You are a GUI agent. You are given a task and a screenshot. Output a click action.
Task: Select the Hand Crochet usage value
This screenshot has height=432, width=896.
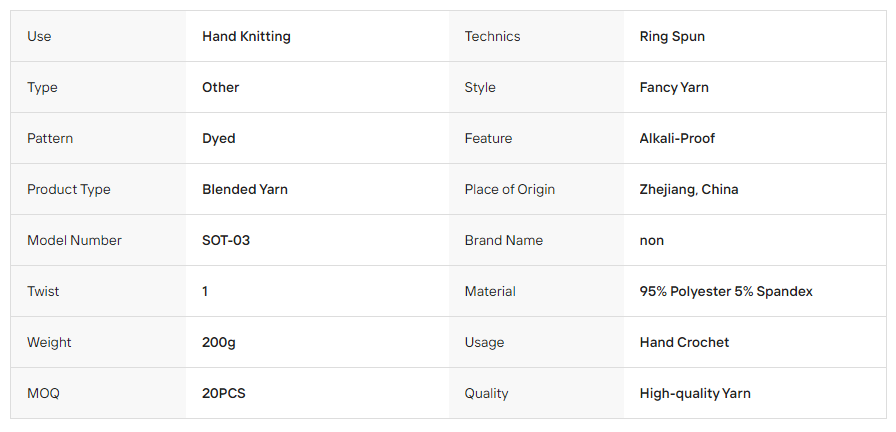coord(684,342)
